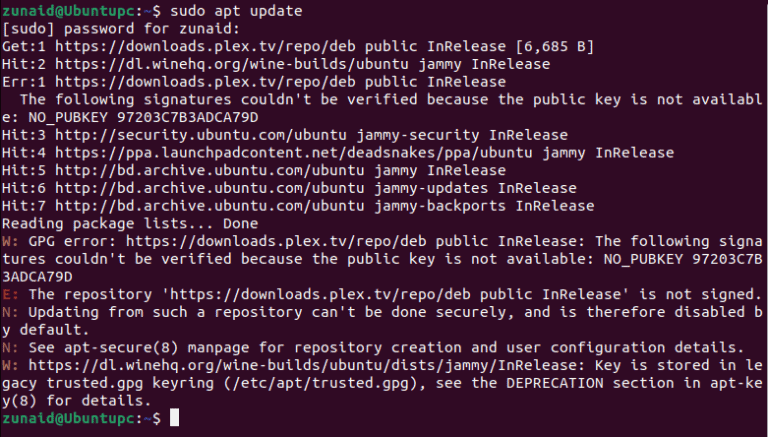768x437 pixels.
Task: Click the orange W: marker before GPG error
Action: point(9,242)
